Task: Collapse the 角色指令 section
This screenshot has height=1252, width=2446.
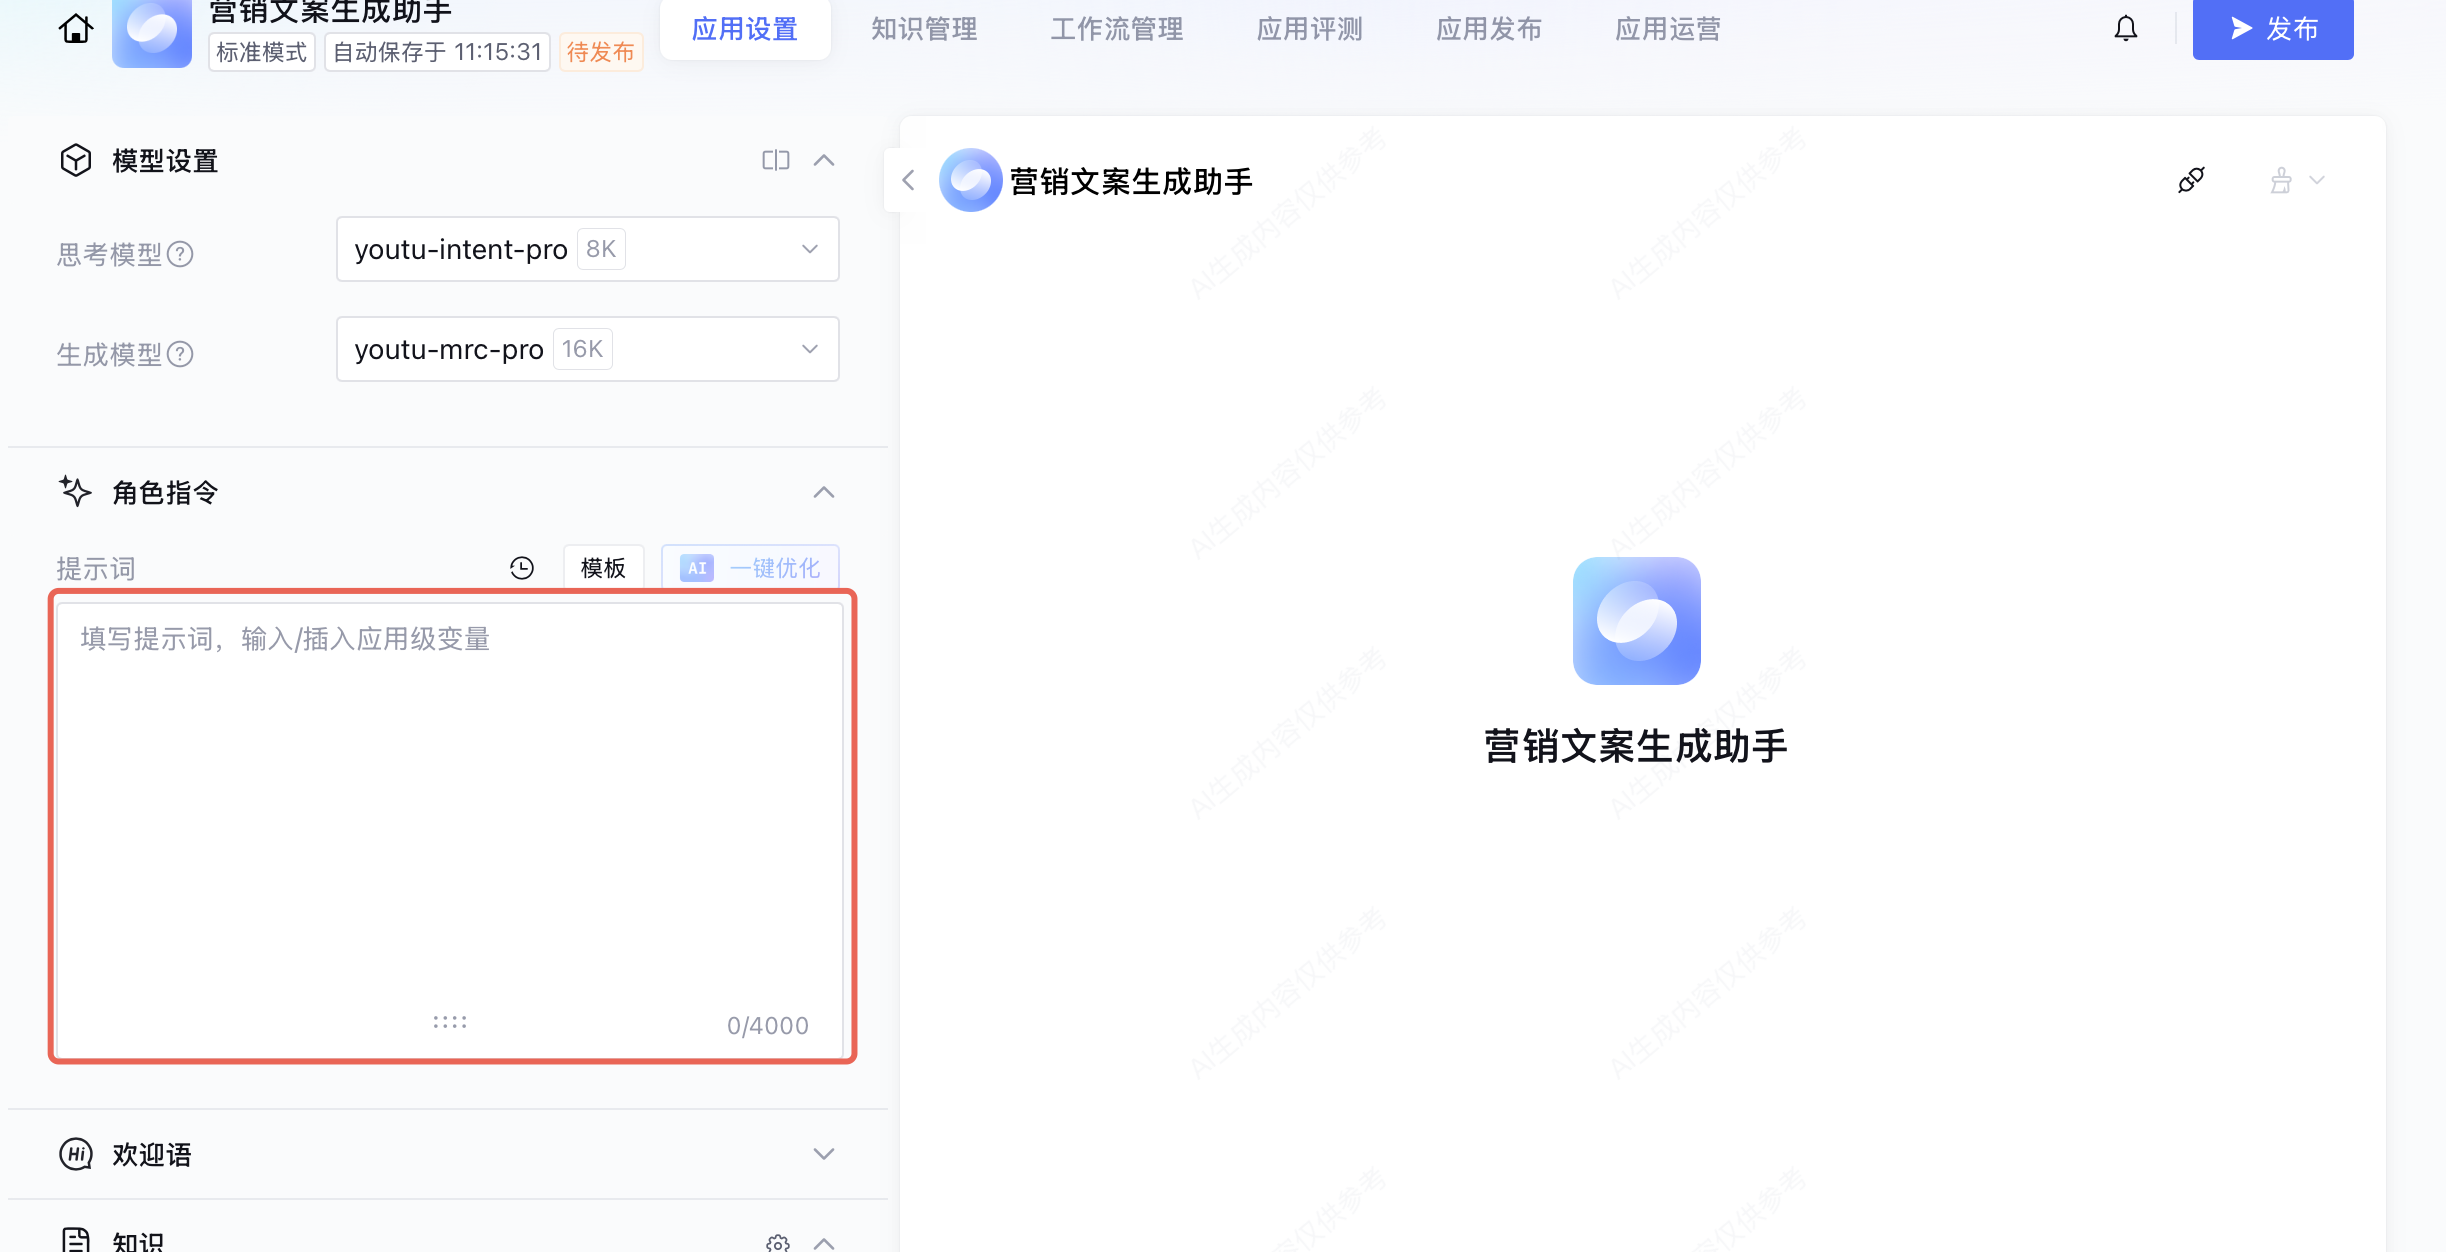Action: [823, 492]
